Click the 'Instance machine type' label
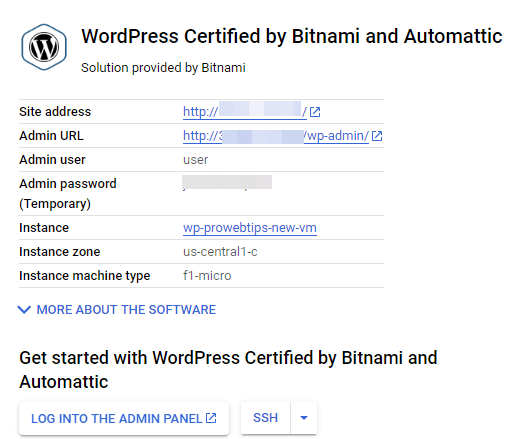The width and height of the screenshot is (523, 439). point(85,276)
